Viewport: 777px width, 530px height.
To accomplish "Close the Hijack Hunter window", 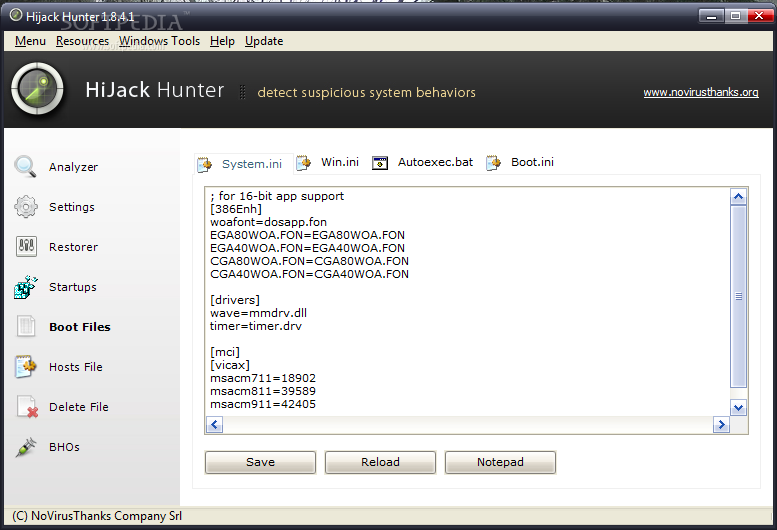I will coord(759,16).
